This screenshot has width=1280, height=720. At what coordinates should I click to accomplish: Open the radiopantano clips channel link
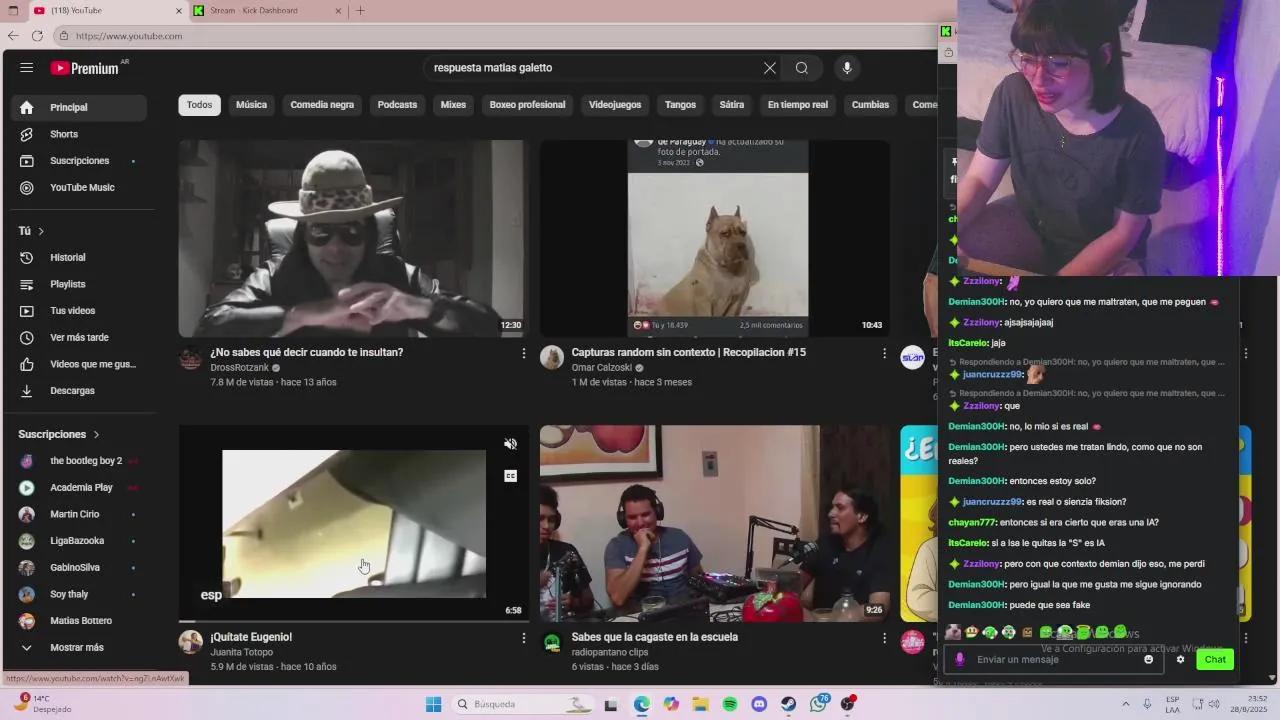pyautogui.click(x=610, y=652)
